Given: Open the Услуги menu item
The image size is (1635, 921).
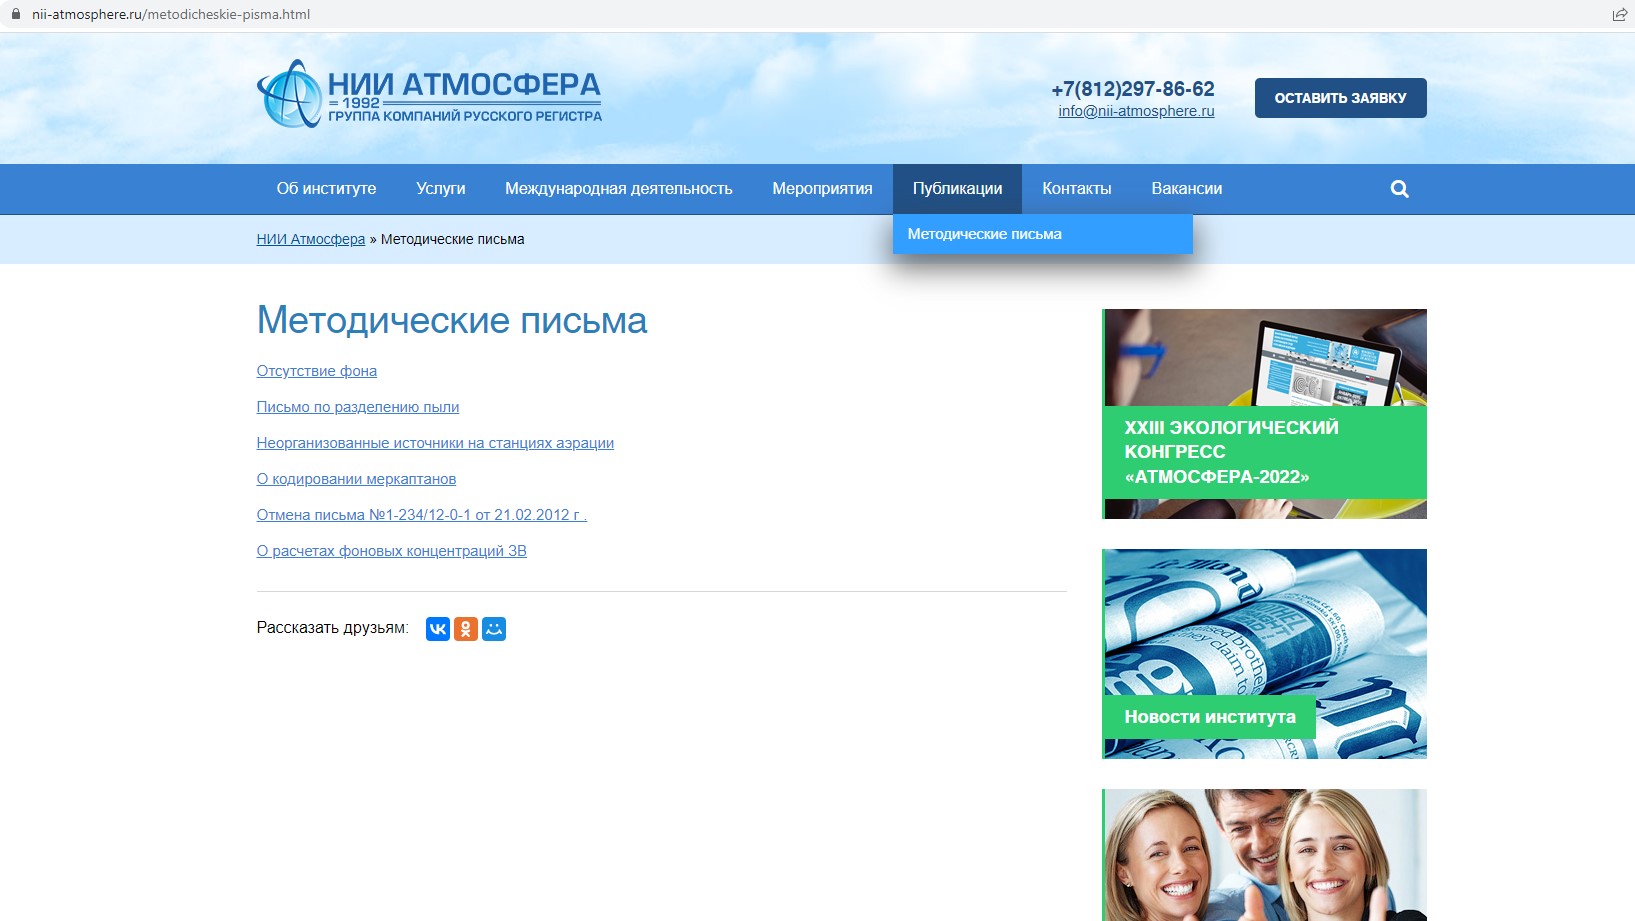Looking at the screenshot, I should (440, 189).
